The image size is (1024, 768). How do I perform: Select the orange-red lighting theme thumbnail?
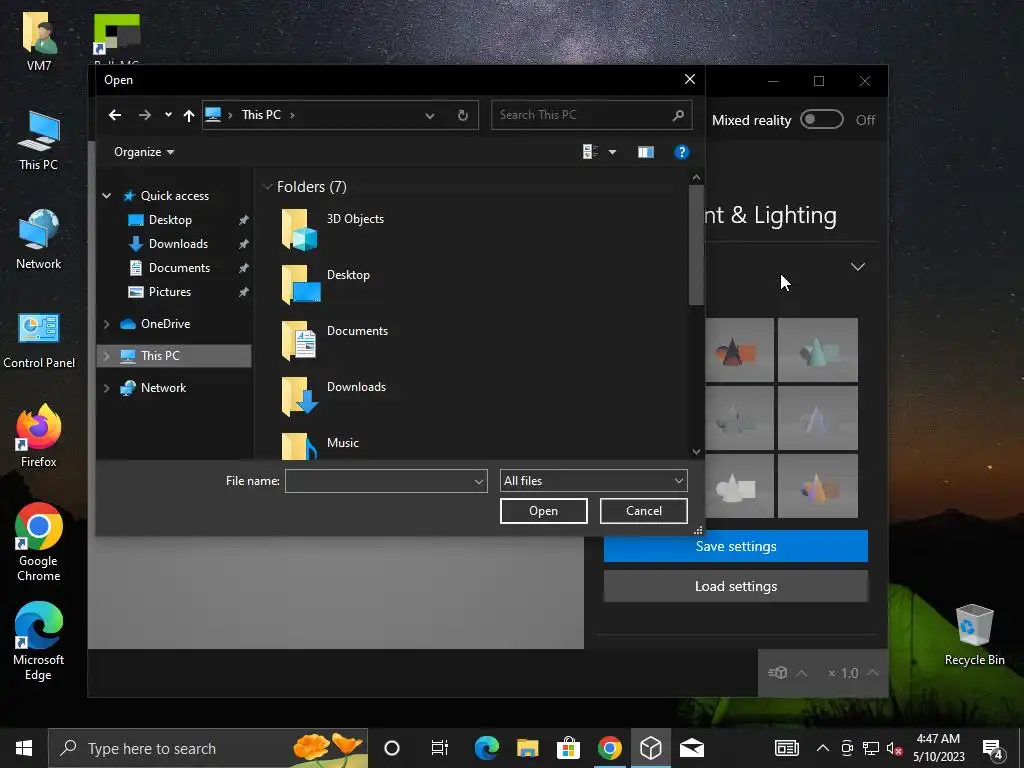739,350
